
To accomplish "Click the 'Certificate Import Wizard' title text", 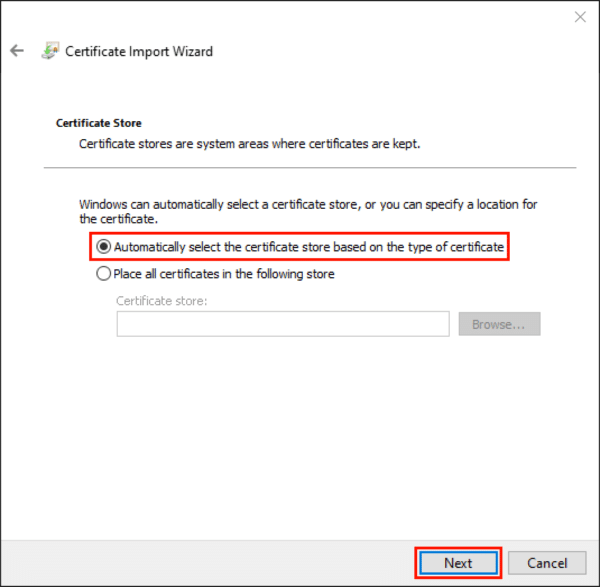I will coord(139,51).
